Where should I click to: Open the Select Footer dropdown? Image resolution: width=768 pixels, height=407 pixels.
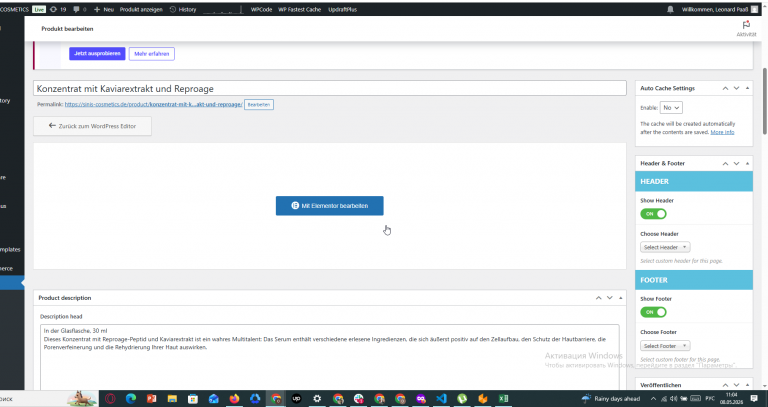(665, 346)
